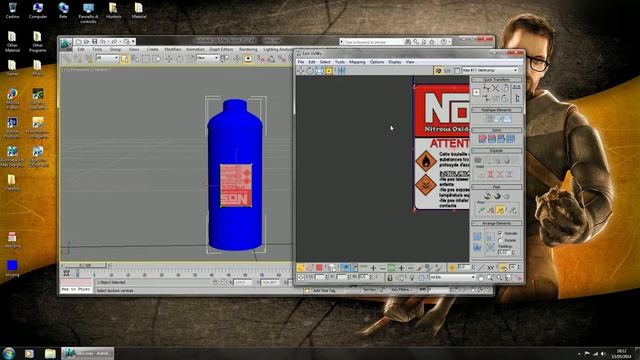Open the Windows Start button
The height and width of the screenshot is (360, 640).
click(x=9, y=353)
